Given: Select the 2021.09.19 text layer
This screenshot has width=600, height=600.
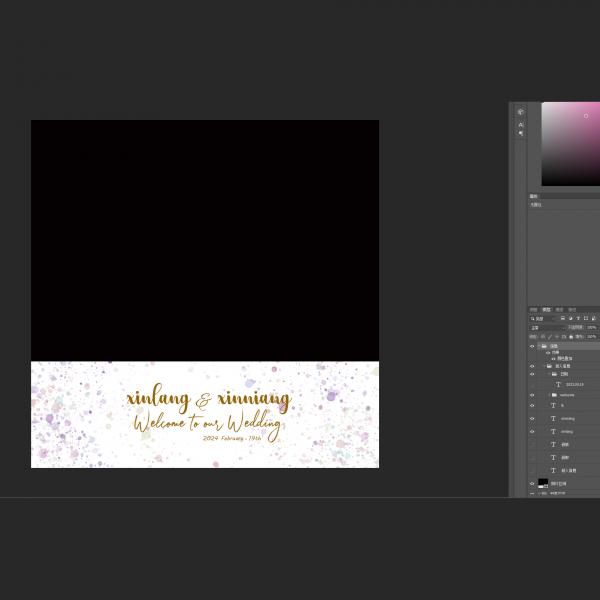Looking at the screenshot, I should (574, 384).
